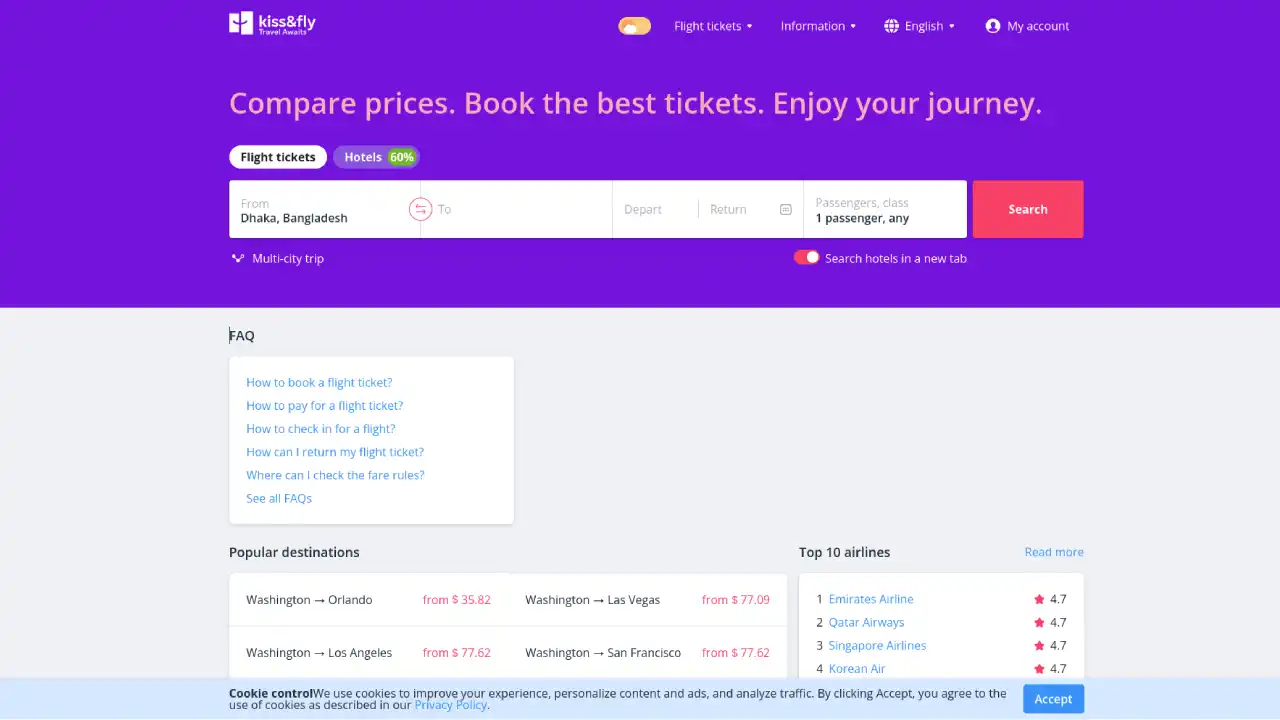
Task: Switch to the Hotels 60% tab
Action: tap(376, 157)
